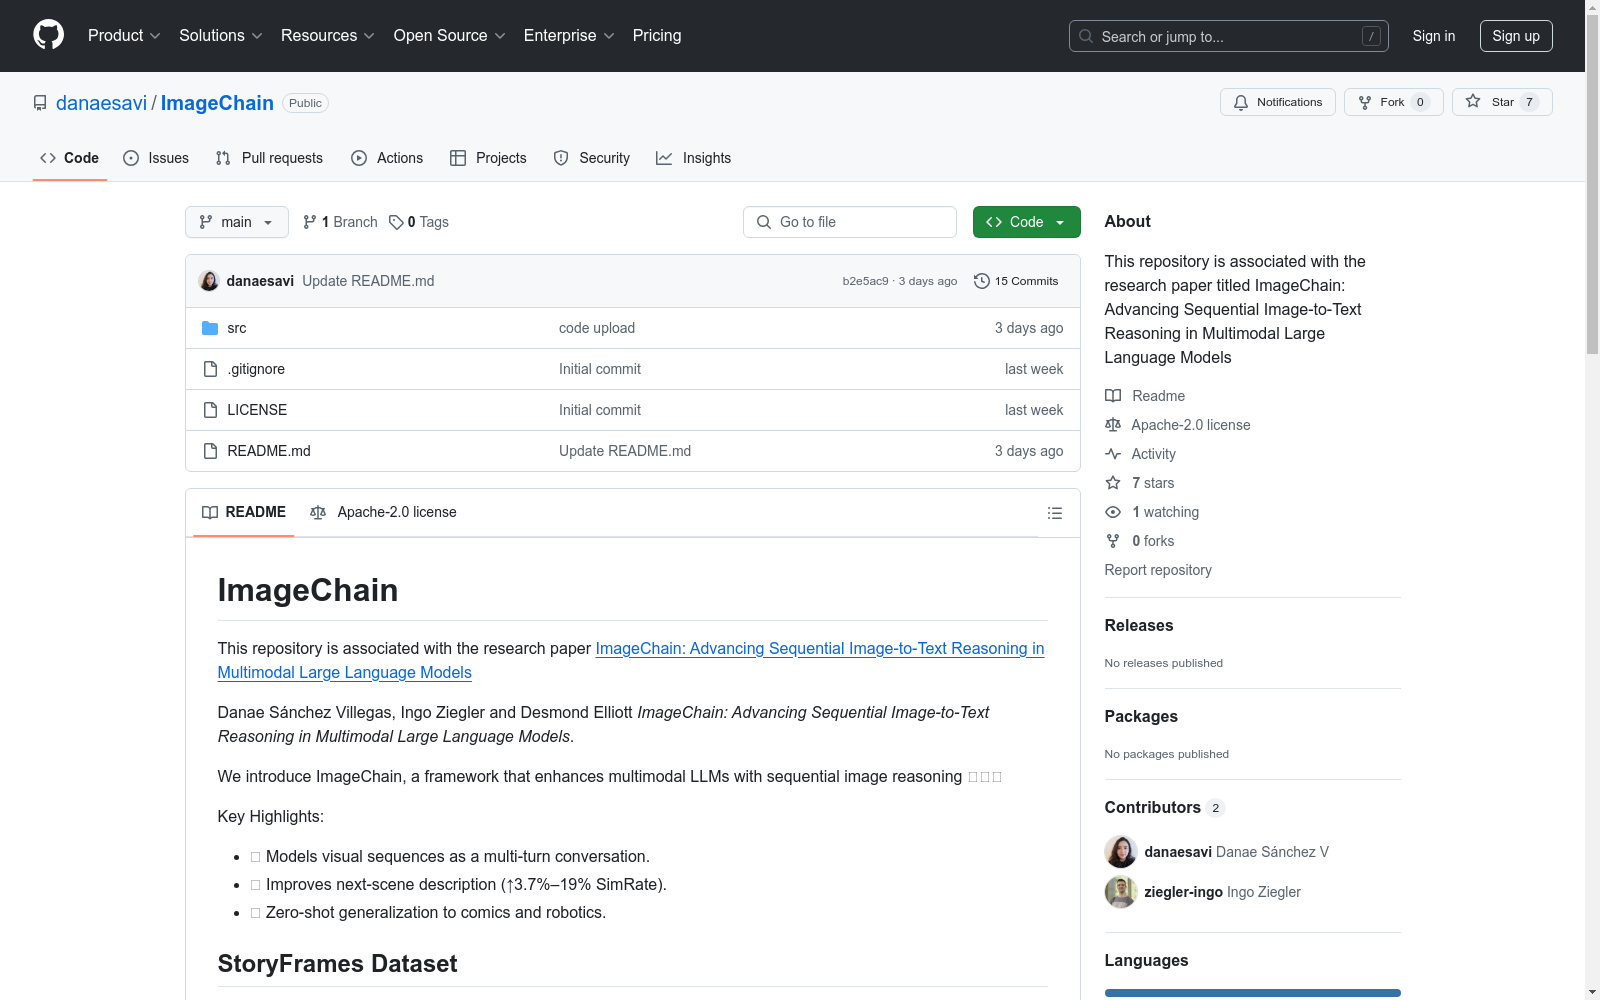
Task: View the 0 Tags link
Action: 419,222
